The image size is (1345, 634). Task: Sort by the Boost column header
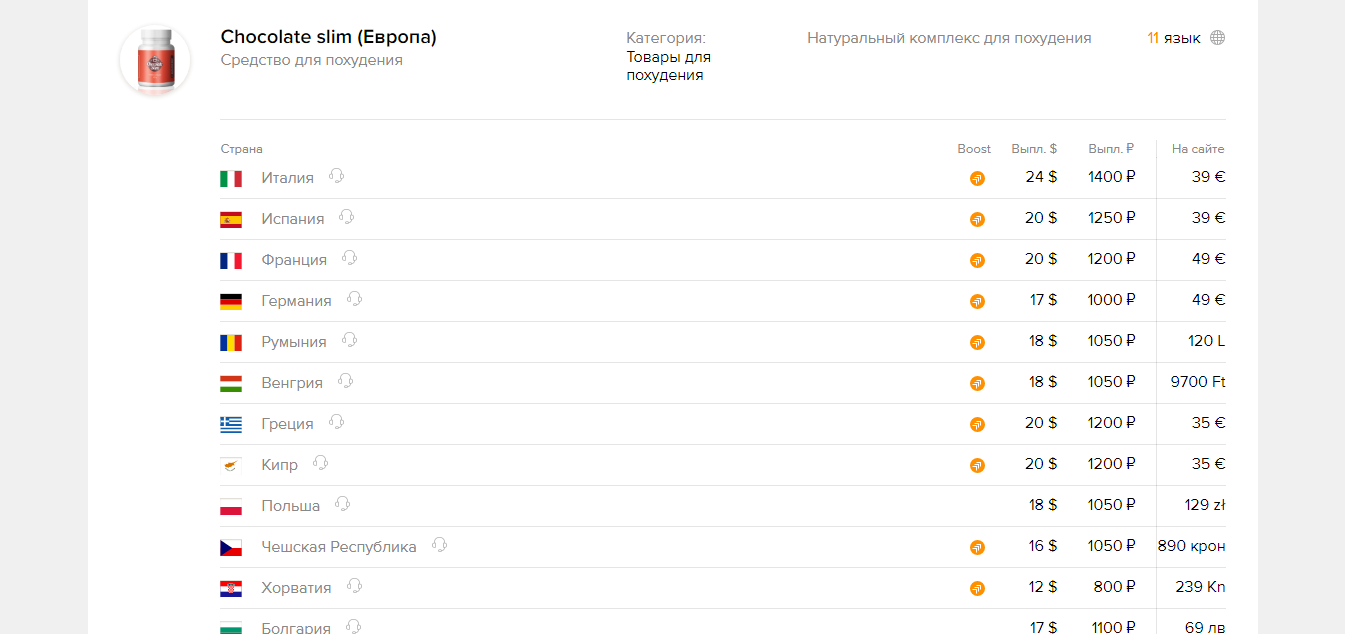[974, 149]
